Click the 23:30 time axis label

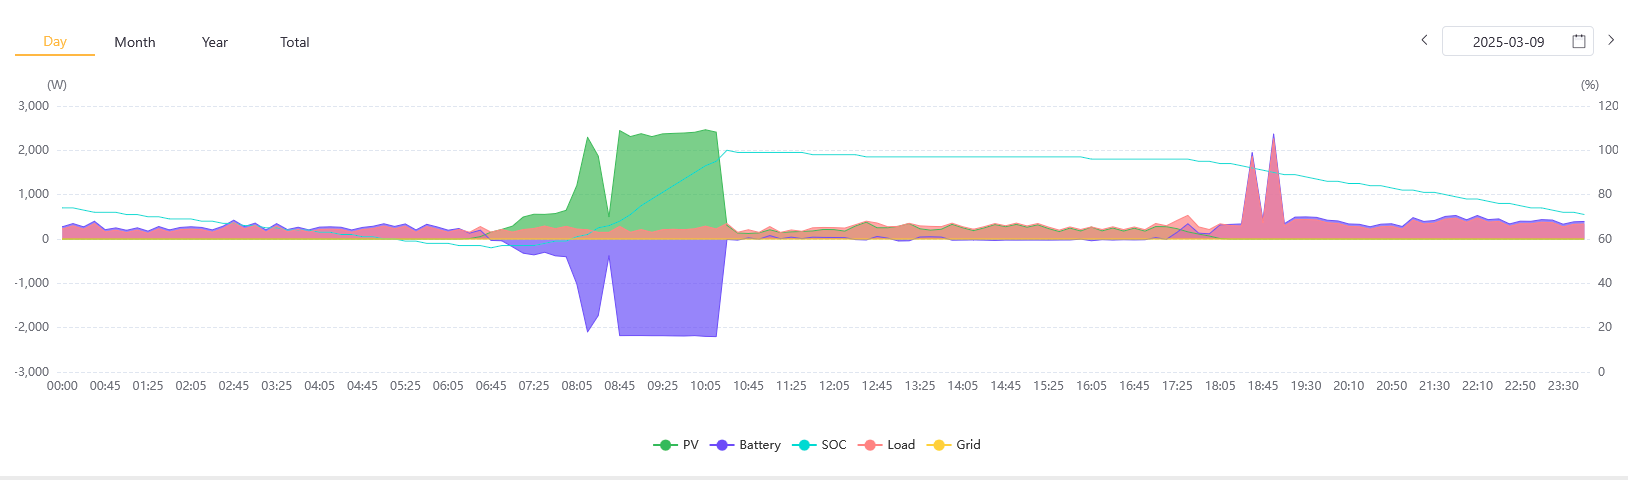click(1563, 386)
